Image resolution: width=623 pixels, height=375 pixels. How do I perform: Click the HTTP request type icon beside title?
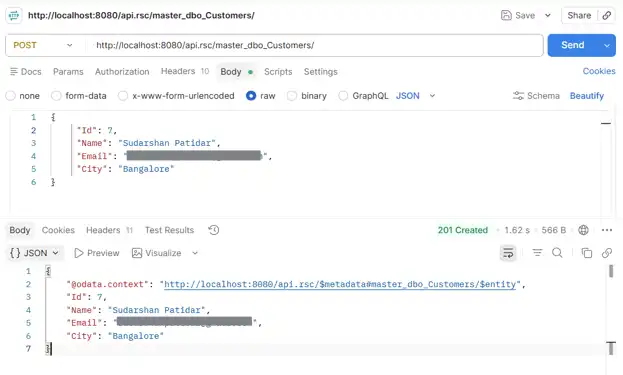[x=14, y=15]
